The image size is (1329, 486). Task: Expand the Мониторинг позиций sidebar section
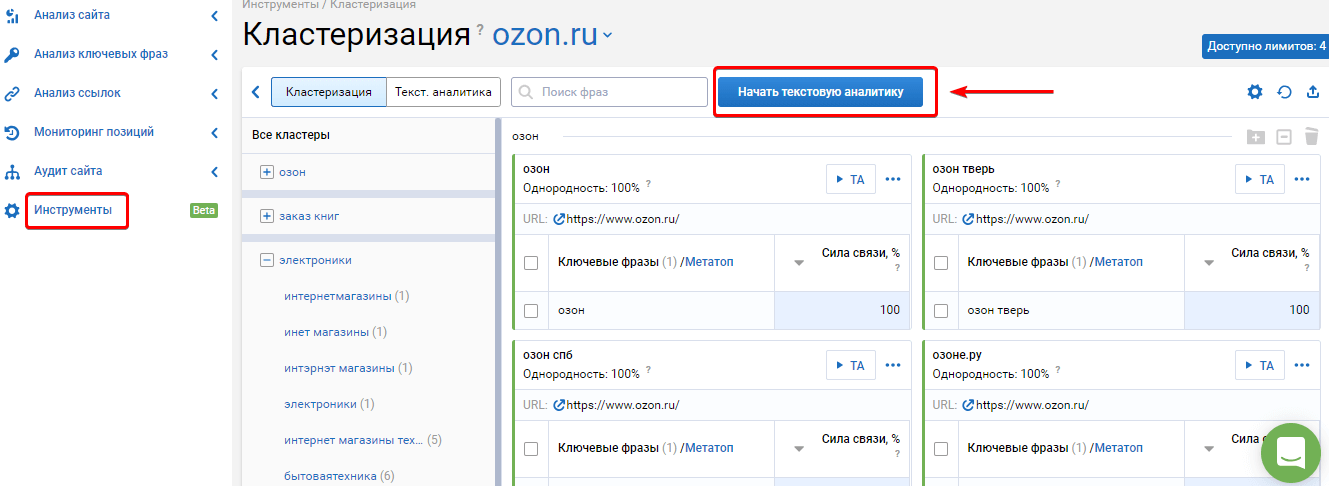[214, 132]
